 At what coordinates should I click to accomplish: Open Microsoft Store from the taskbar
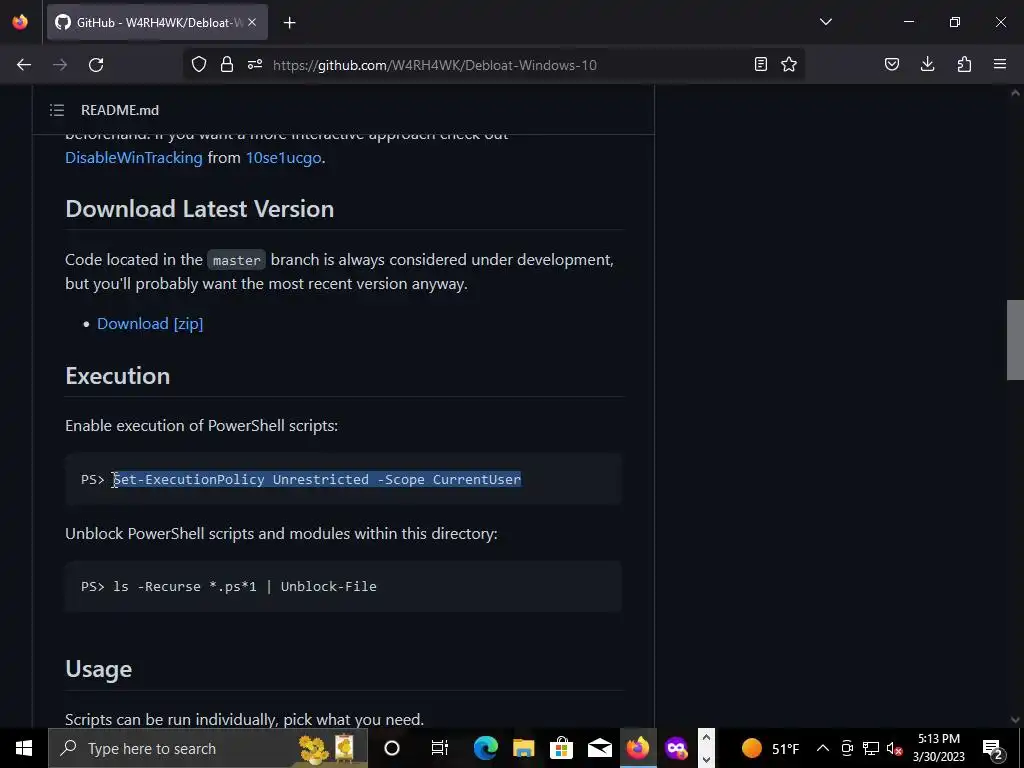[x=561, y=748]
